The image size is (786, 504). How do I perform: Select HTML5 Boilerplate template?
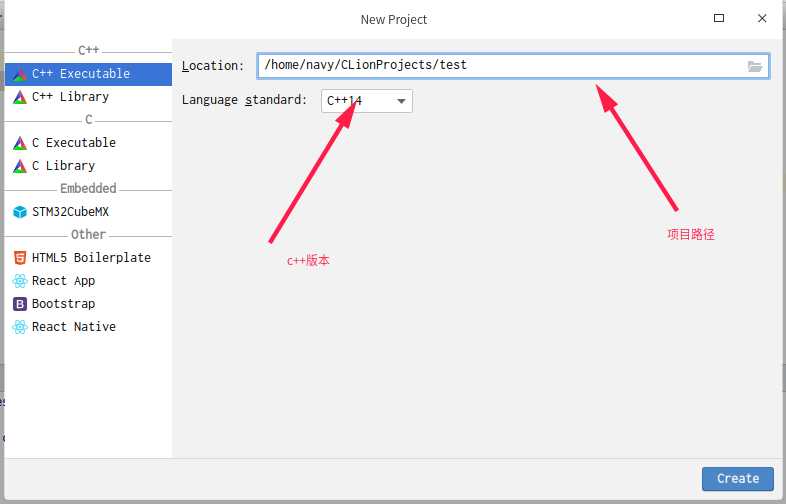(88, 258)
